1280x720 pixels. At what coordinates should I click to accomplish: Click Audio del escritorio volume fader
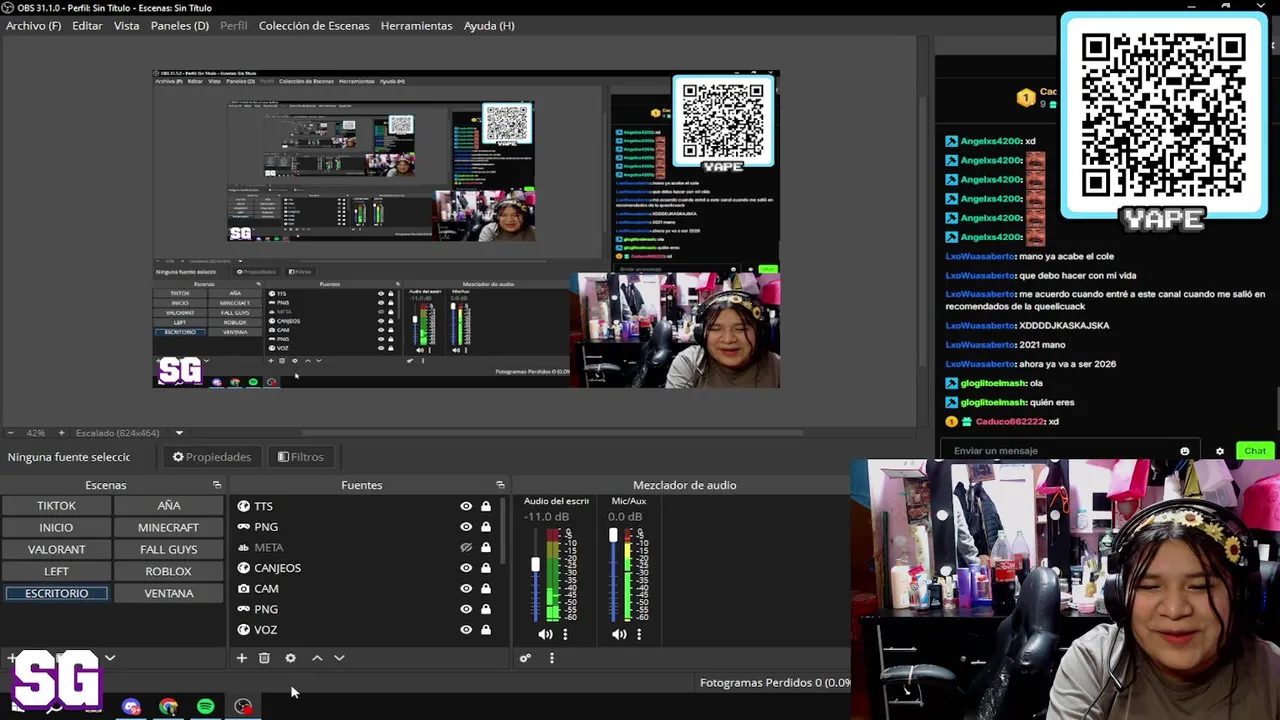click(535, 565)
